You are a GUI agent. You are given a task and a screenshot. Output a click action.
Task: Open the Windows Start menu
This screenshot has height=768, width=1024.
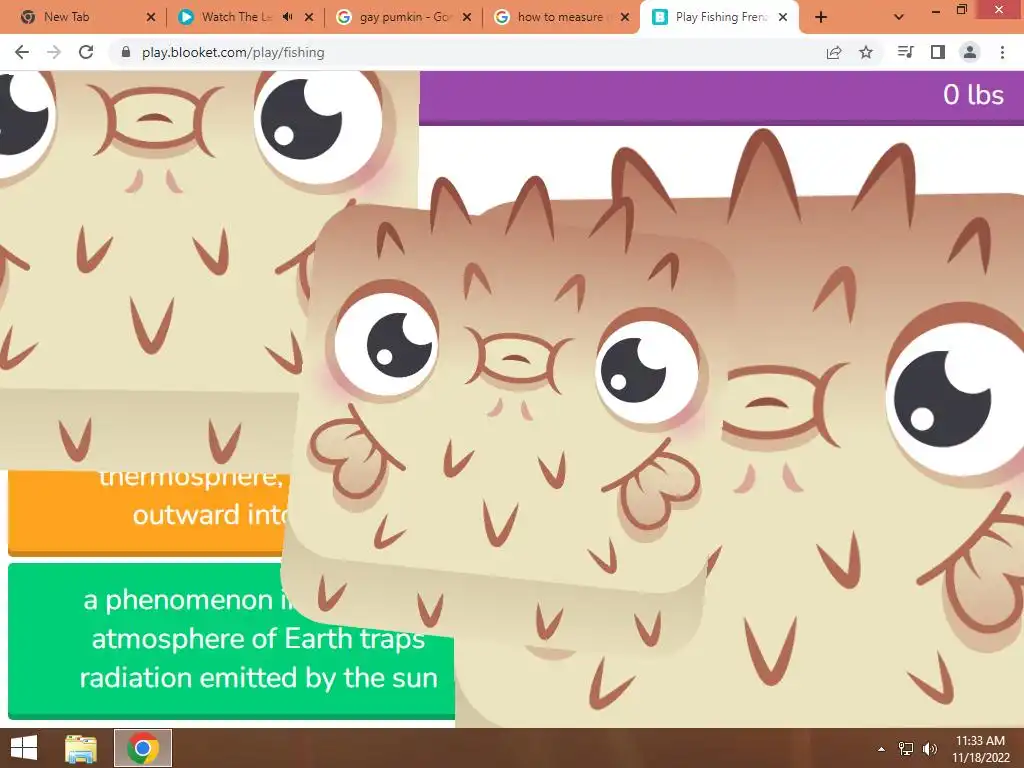[x=24, y=748]
